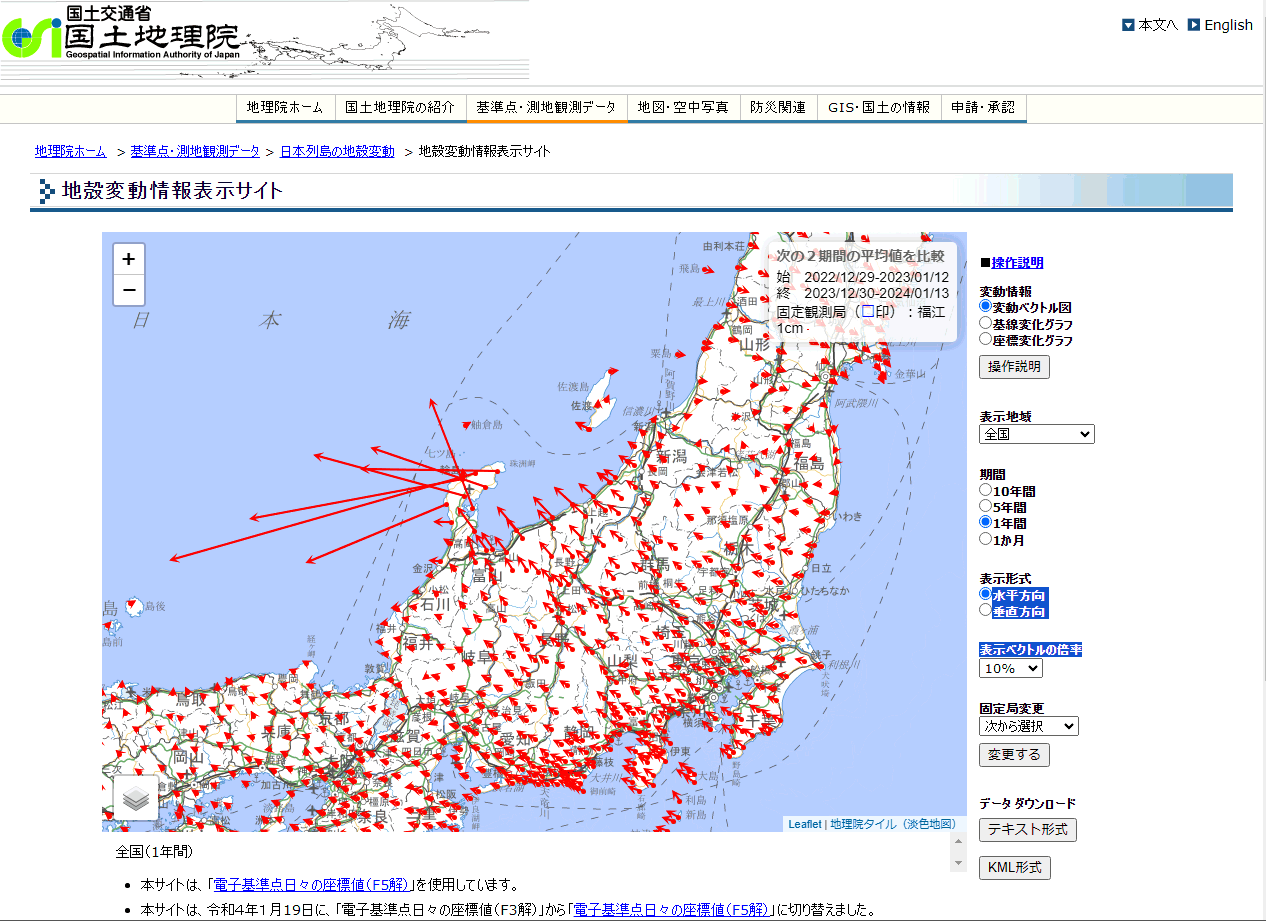Screen dimensions: 1266x921
Task: Download data via テキスト形式 button
Action: point(1027,829)
